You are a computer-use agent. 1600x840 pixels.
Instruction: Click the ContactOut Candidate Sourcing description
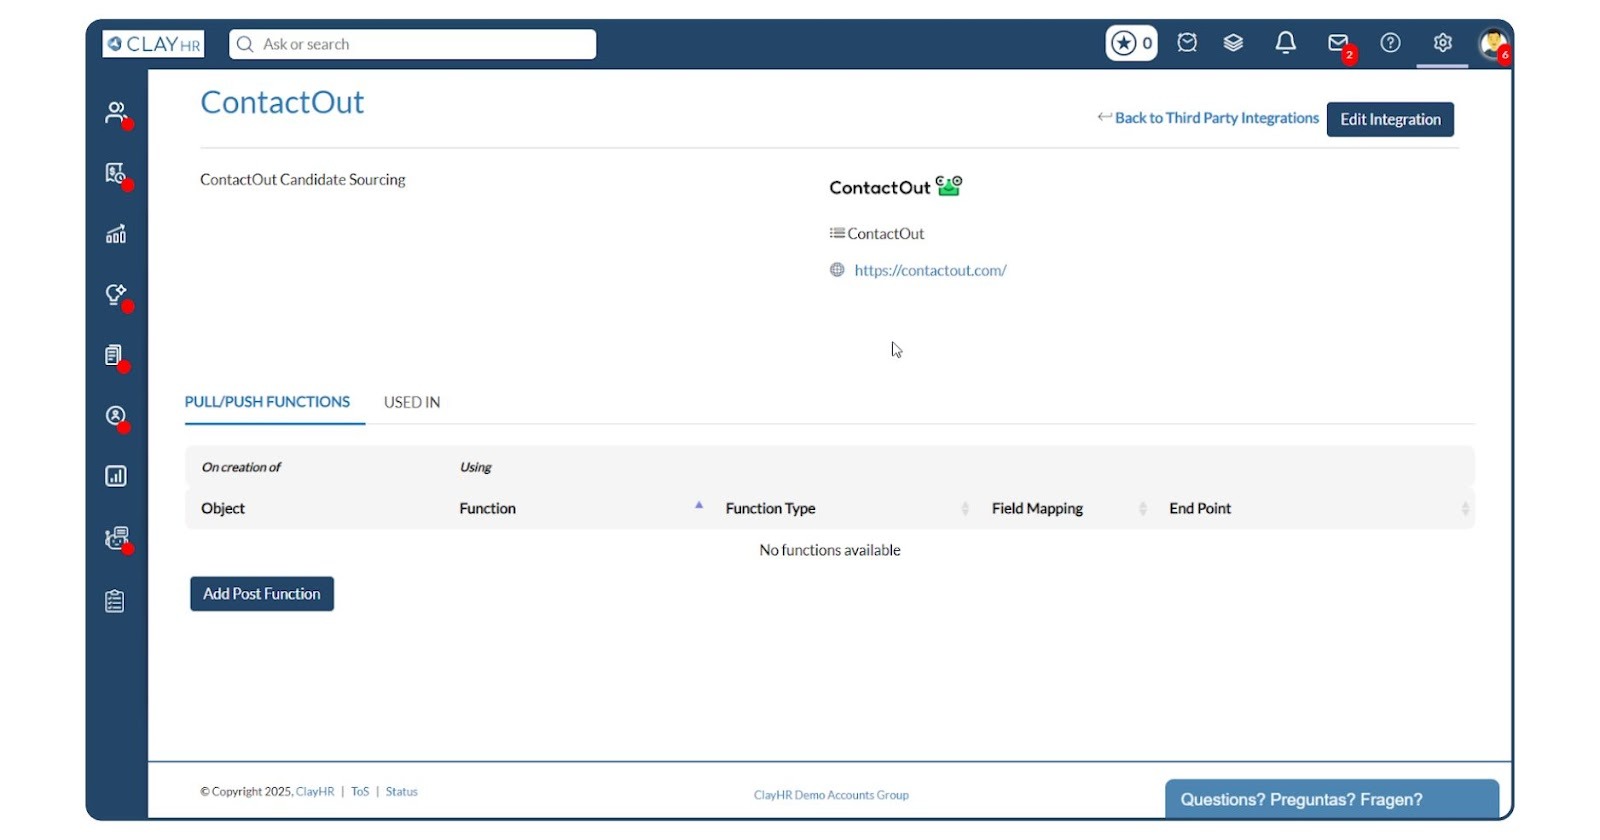coord(303,180)
